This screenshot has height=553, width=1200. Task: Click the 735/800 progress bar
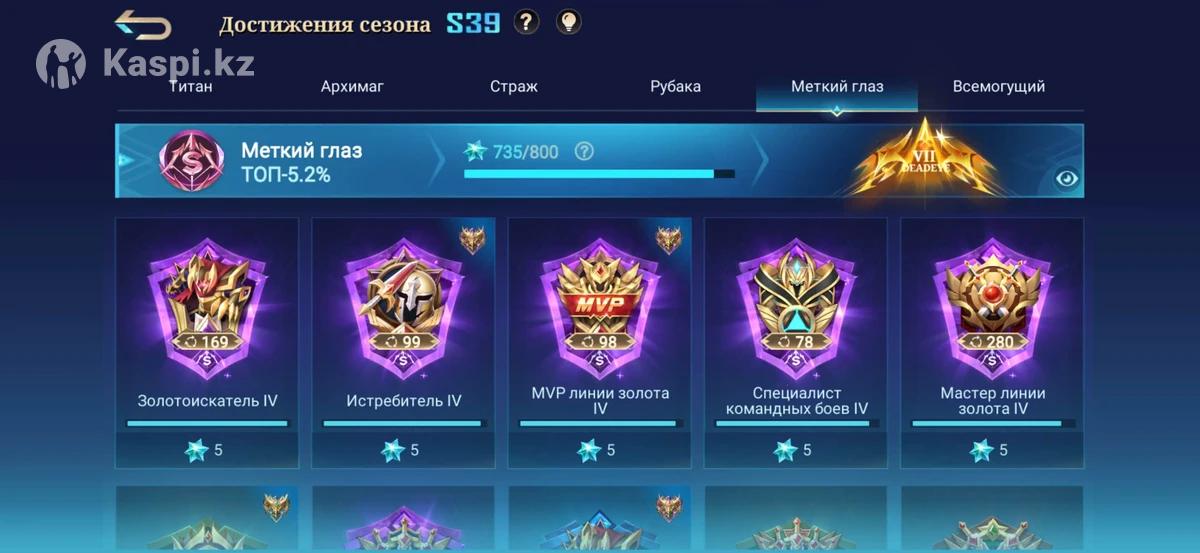tap(599, 174)
